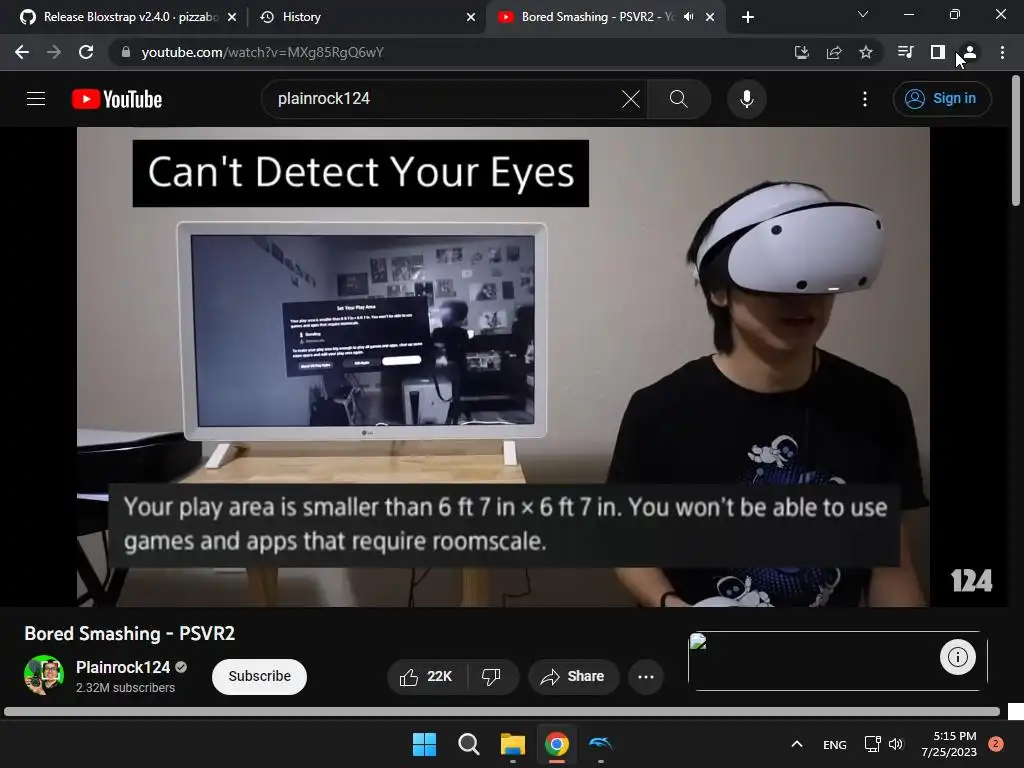Screen dimensions: 1024x768
Task: Click the video title Bored Smashing - PSVR2
Action: 129,633
